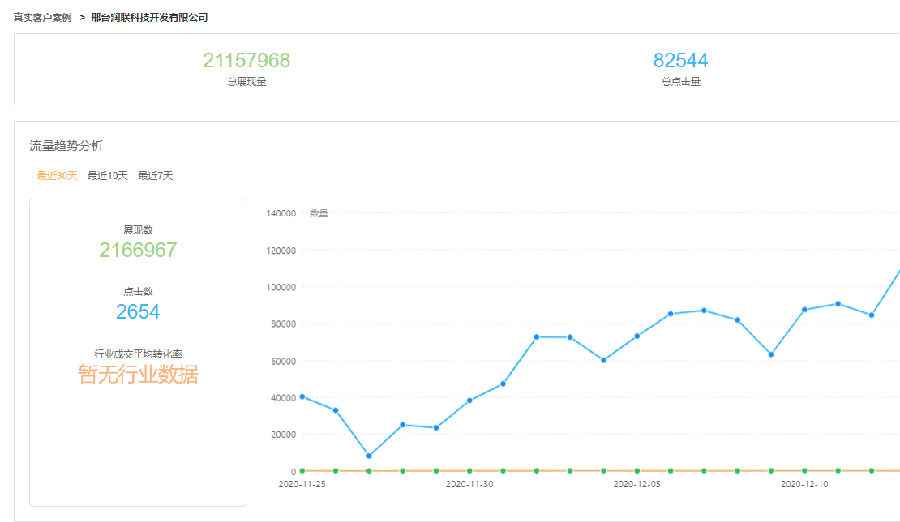Select the 最近30天 tab
This screenshot has width=900, height=522.
point(56,175)
